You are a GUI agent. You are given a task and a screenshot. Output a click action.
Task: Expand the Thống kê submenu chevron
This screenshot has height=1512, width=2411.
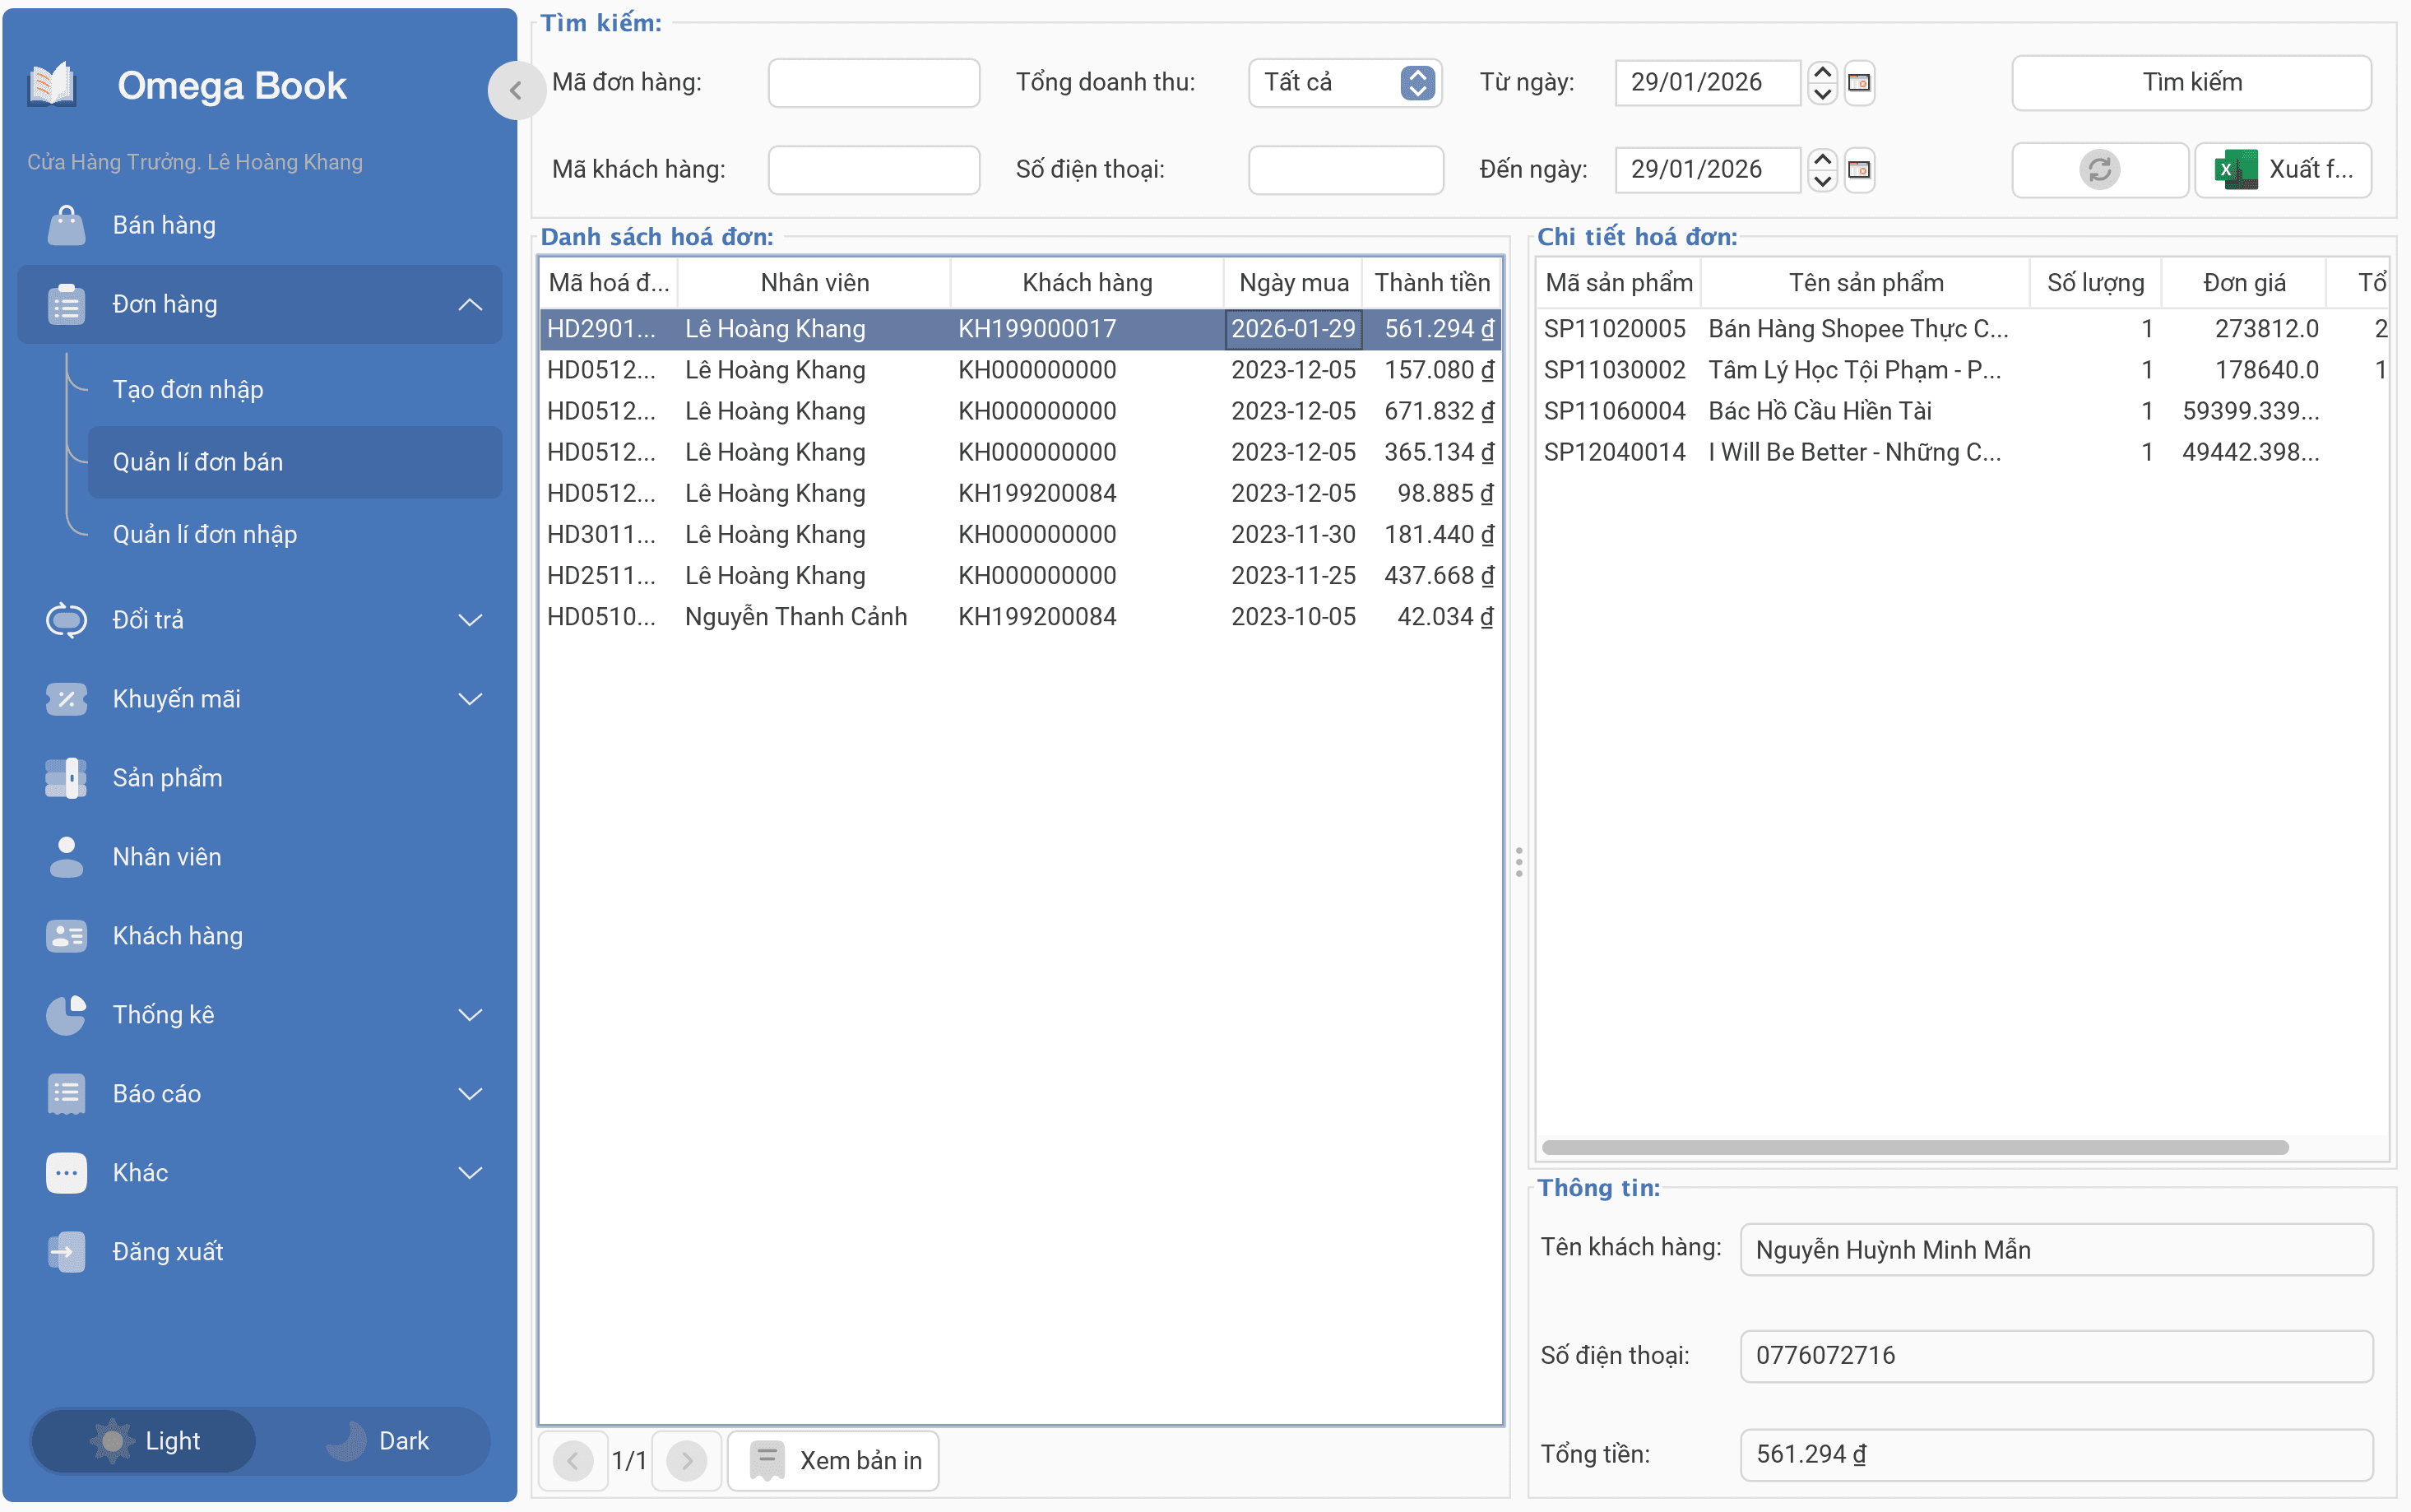pos(470,1015)
